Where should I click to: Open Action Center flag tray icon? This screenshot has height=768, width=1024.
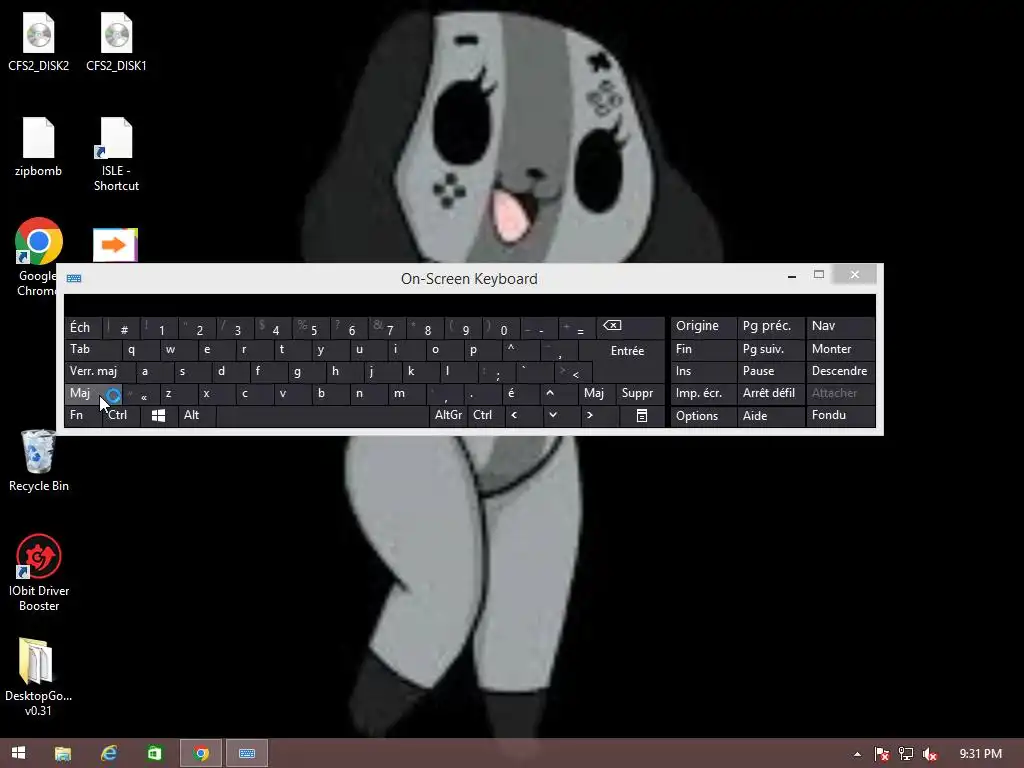[882, 754]
